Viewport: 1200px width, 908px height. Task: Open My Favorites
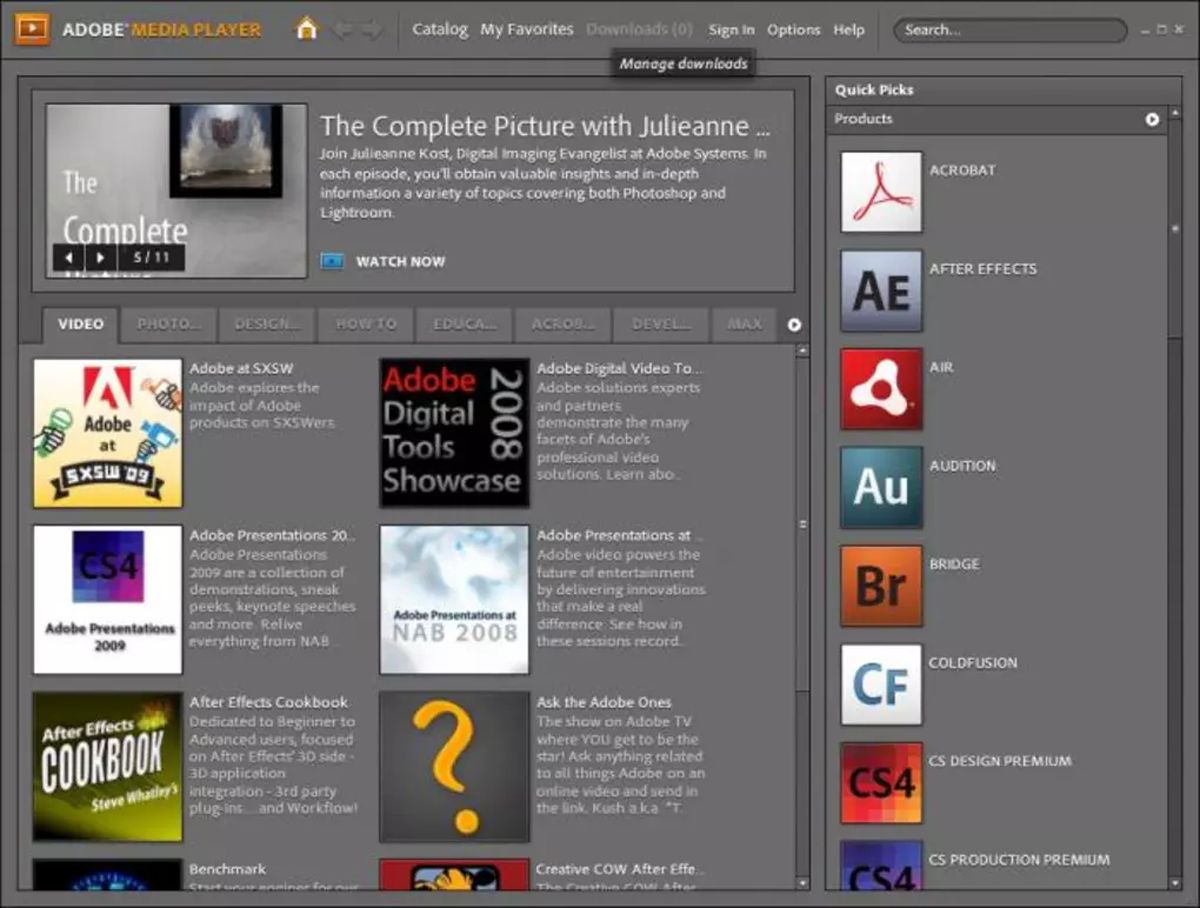527,29
